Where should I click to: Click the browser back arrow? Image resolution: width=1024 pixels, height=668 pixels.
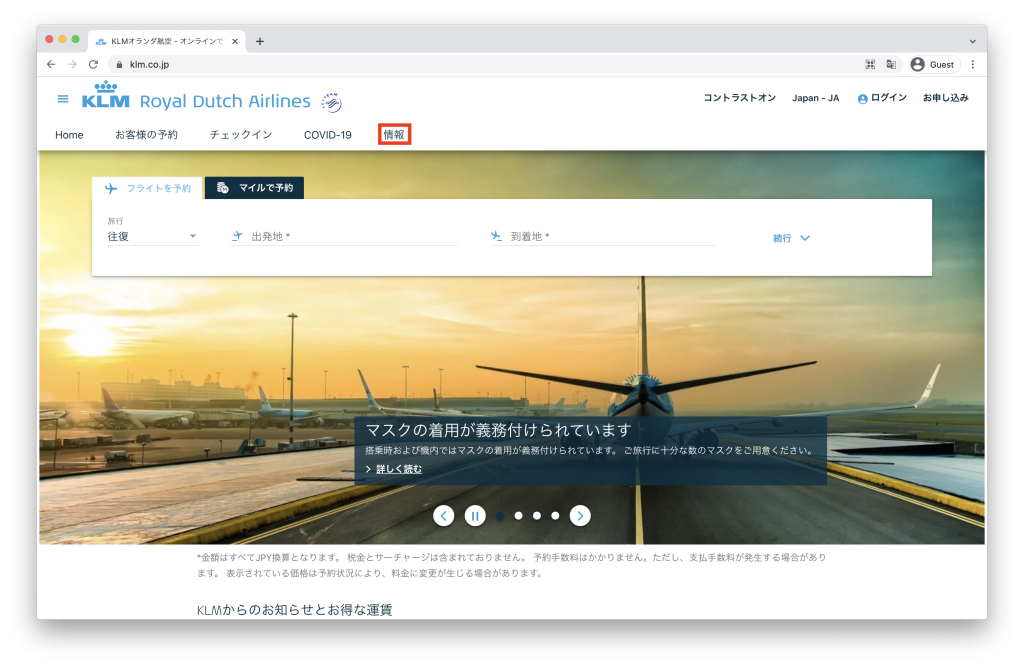tap(52, 64)
